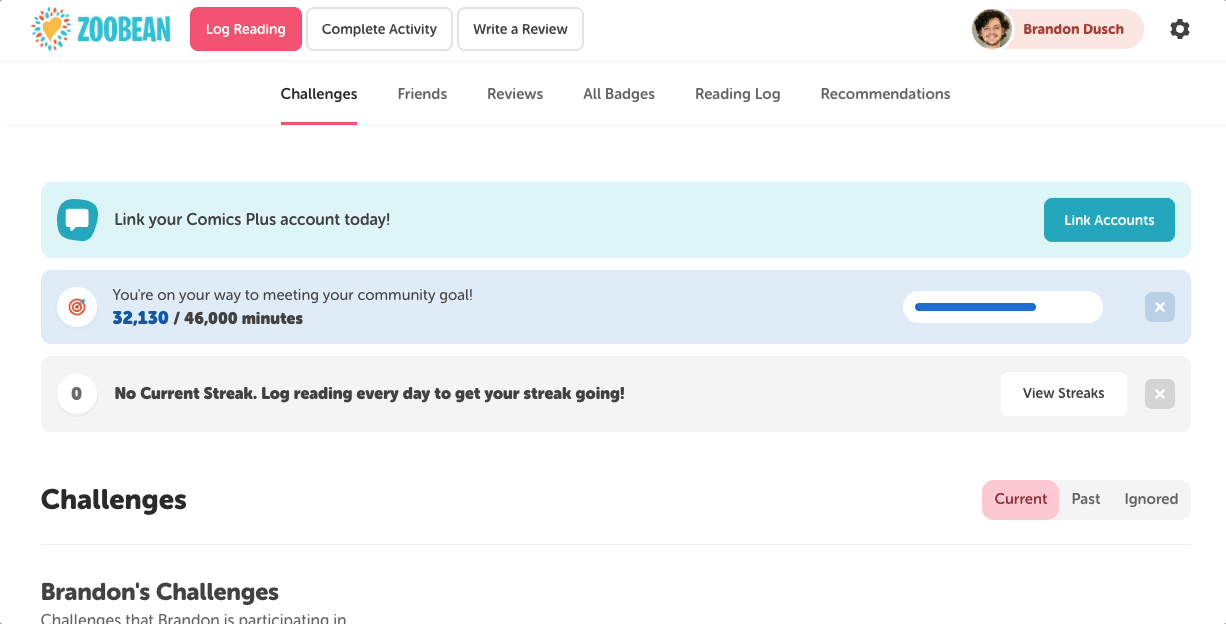Open the Recommendations tab

885,94
